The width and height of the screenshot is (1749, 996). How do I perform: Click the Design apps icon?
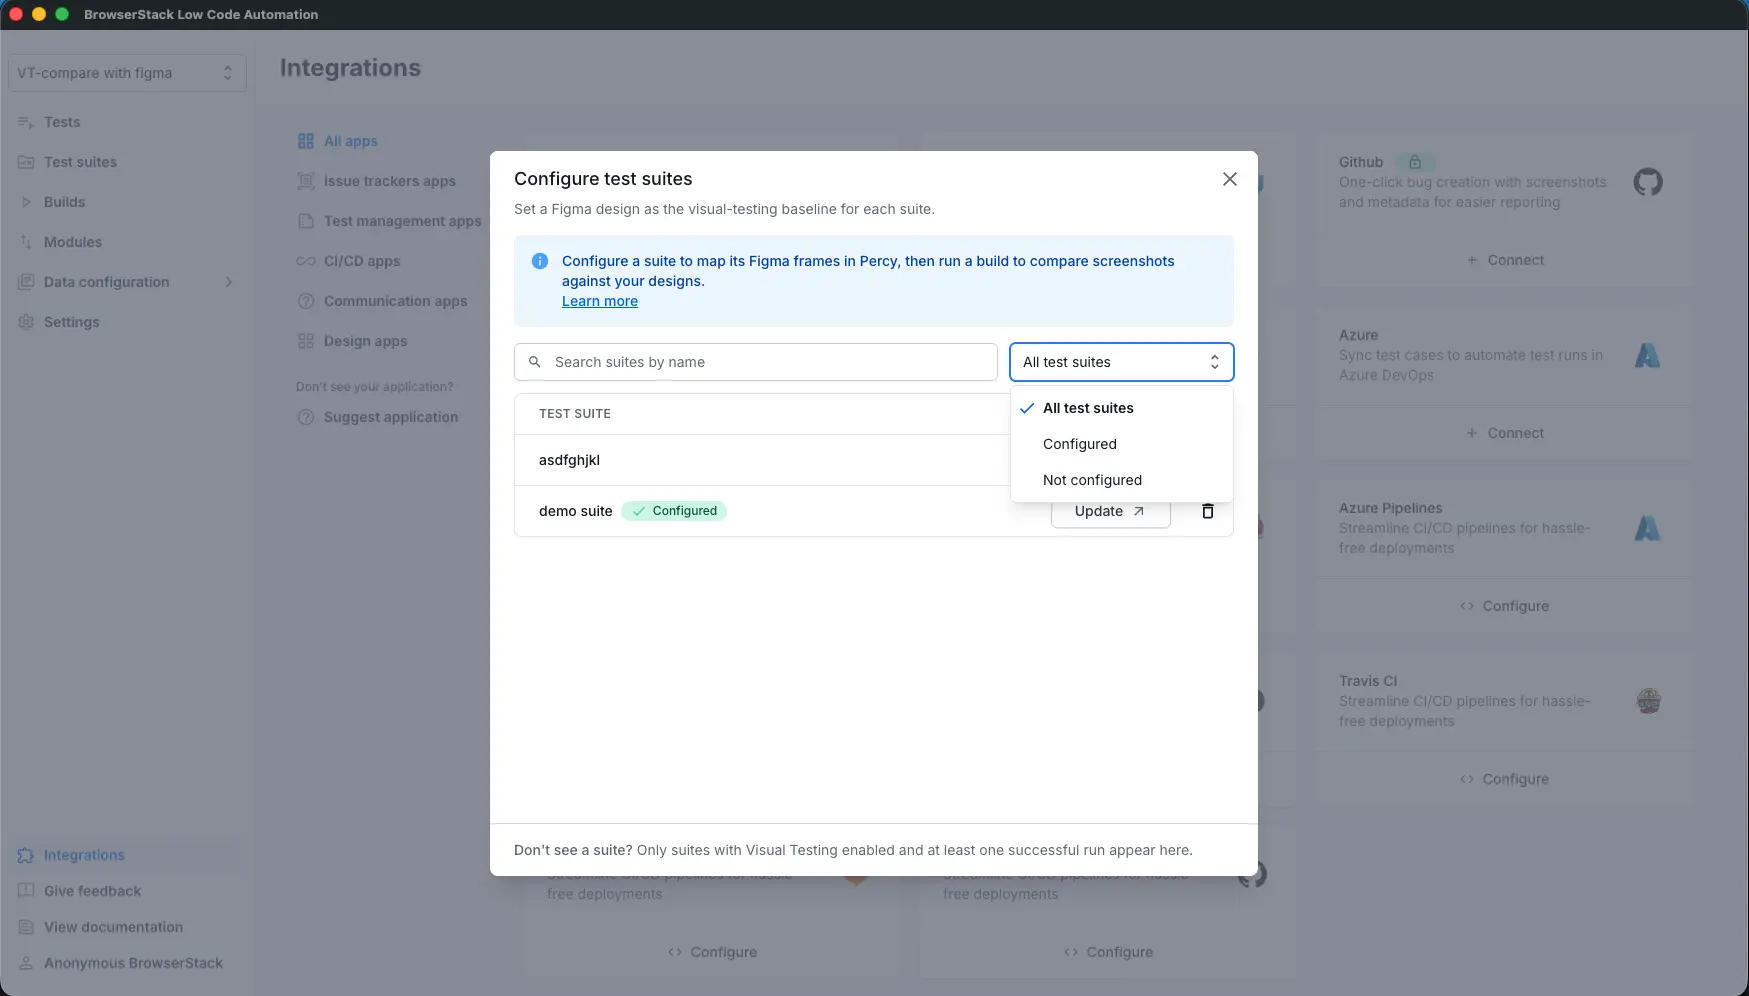point(306,341)
